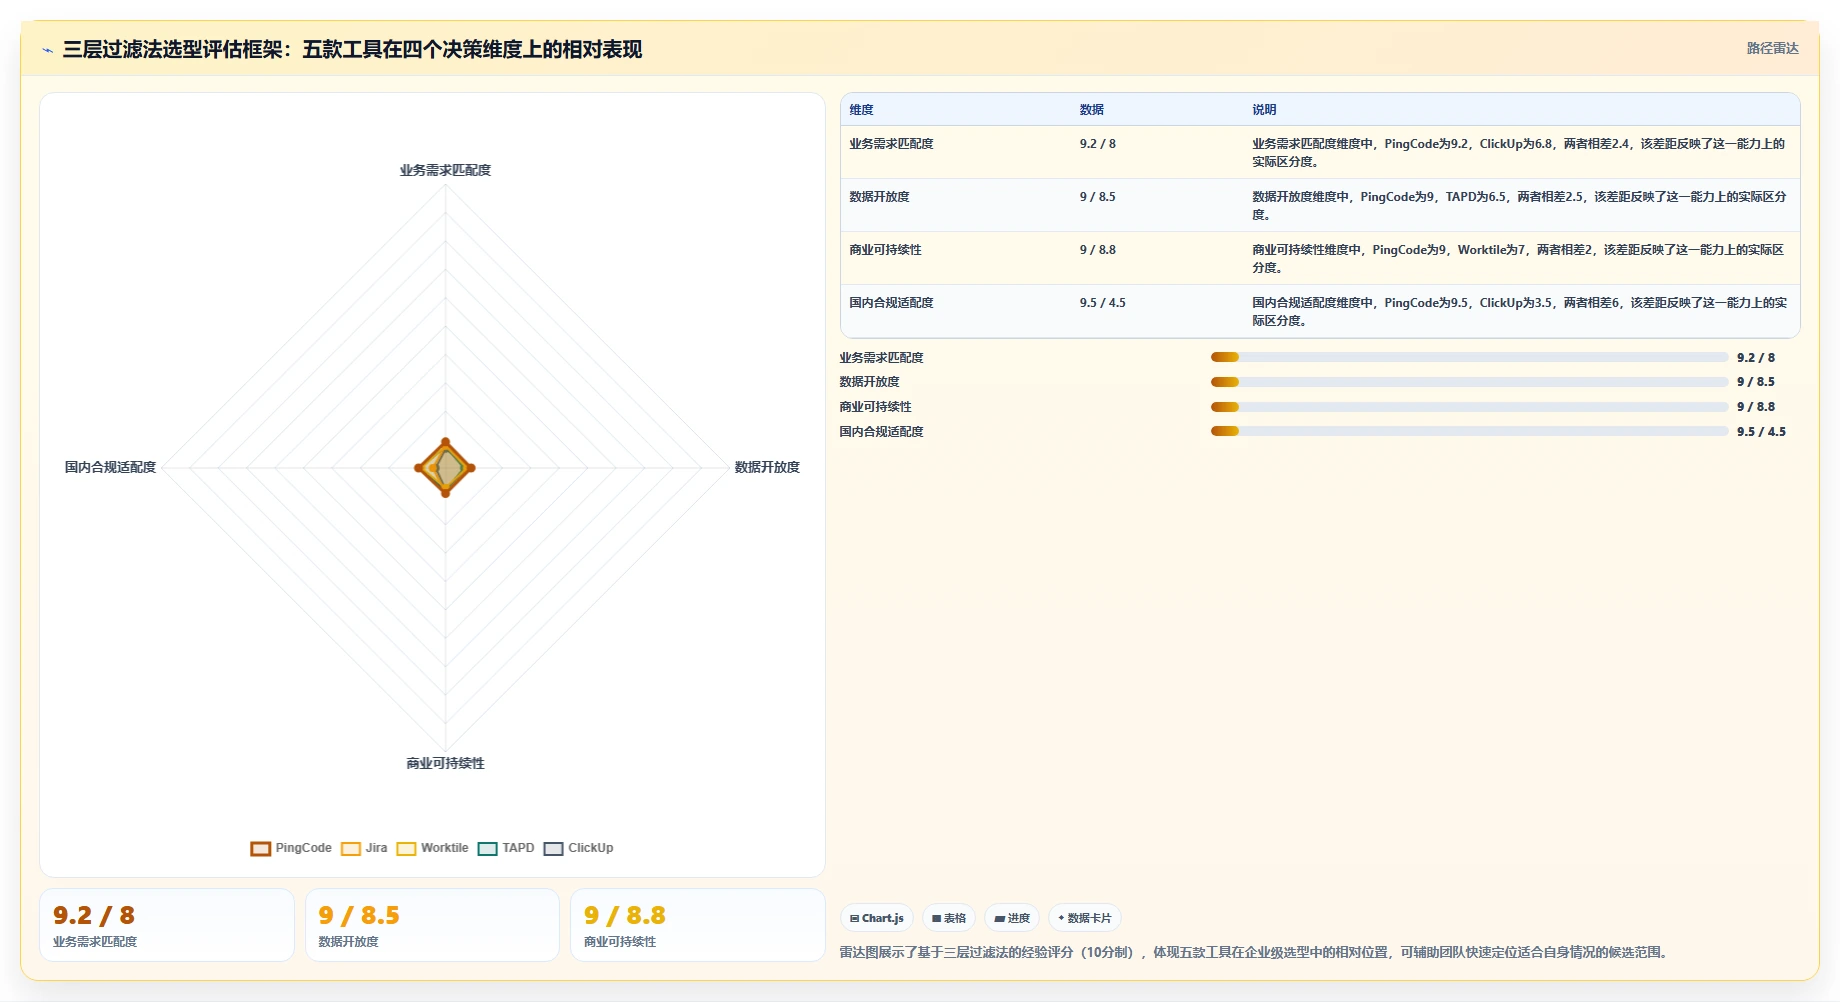Click the 商业可持续性 radar axis label

(x=445, y=763)
